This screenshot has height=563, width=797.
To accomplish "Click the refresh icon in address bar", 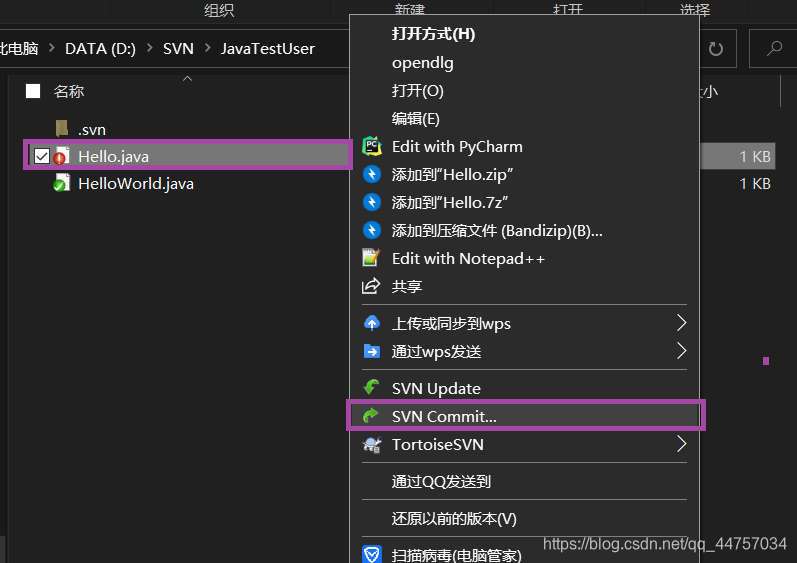I will 716,49.
